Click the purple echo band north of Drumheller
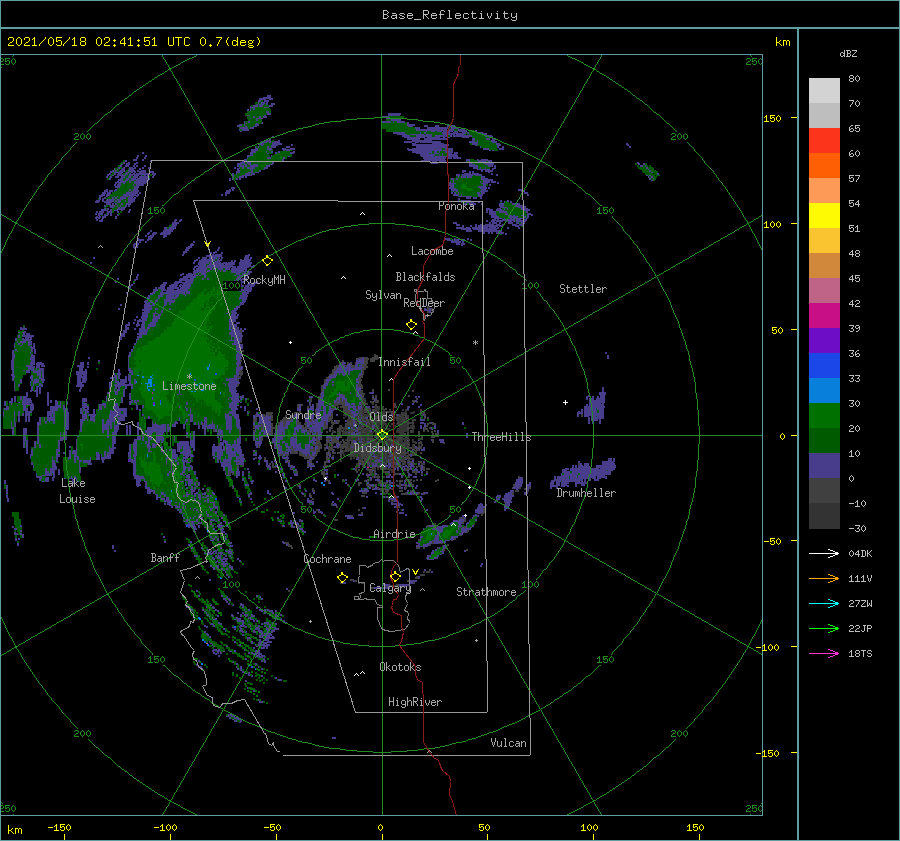Image resolution: width=900 pixels, height=841 pixels. tap(583, 474)
